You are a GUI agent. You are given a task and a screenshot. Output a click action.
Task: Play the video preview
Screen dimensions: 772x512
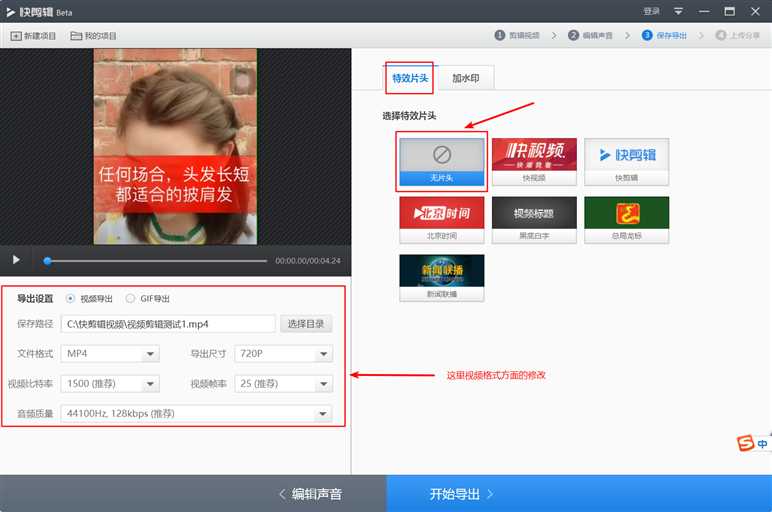pos(16,260)
